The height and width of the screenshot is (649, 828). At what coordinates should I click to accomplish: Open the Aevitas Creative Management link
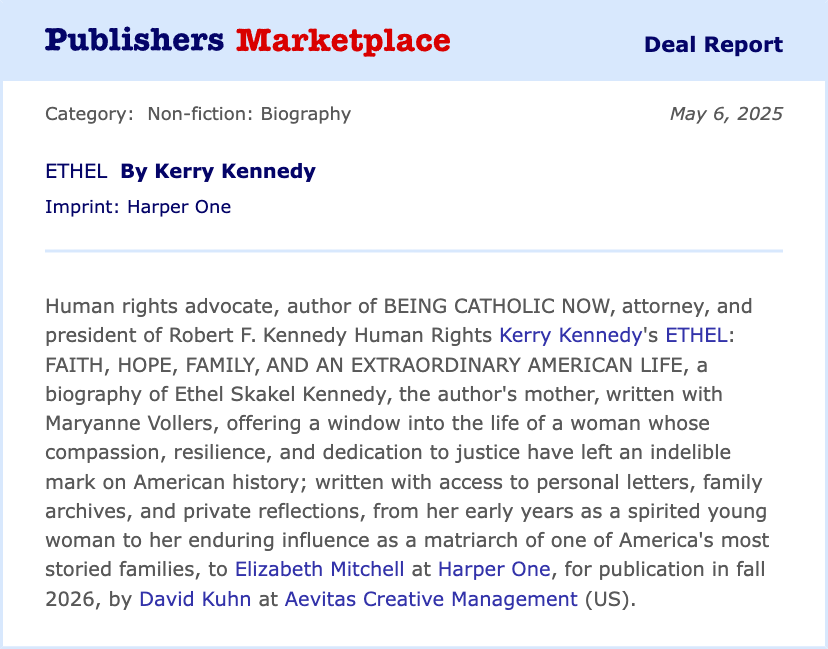tap(431, 599)
